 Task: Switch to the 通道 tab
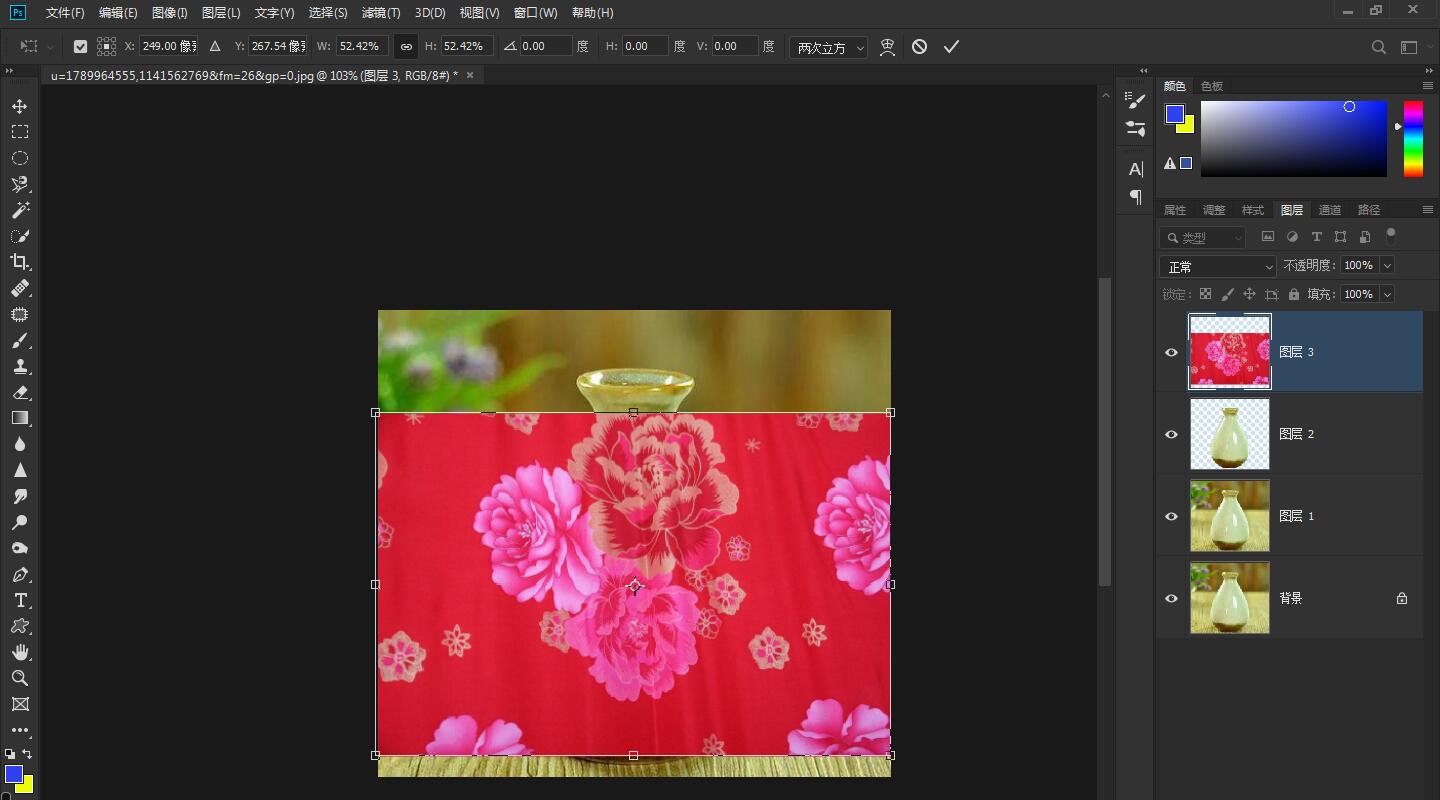click(1329, 210)
